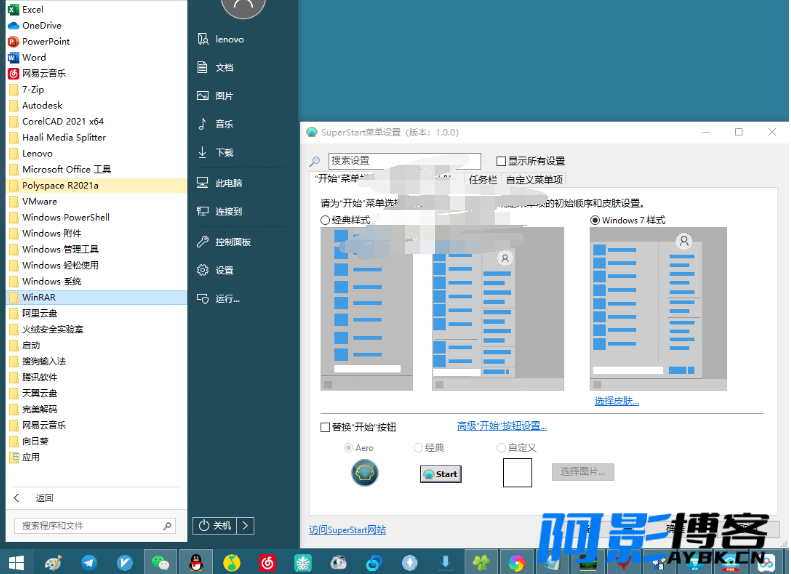The image size is (791, 574).
Task: Expand the VMware folder
Action: (x=96, y=201)
